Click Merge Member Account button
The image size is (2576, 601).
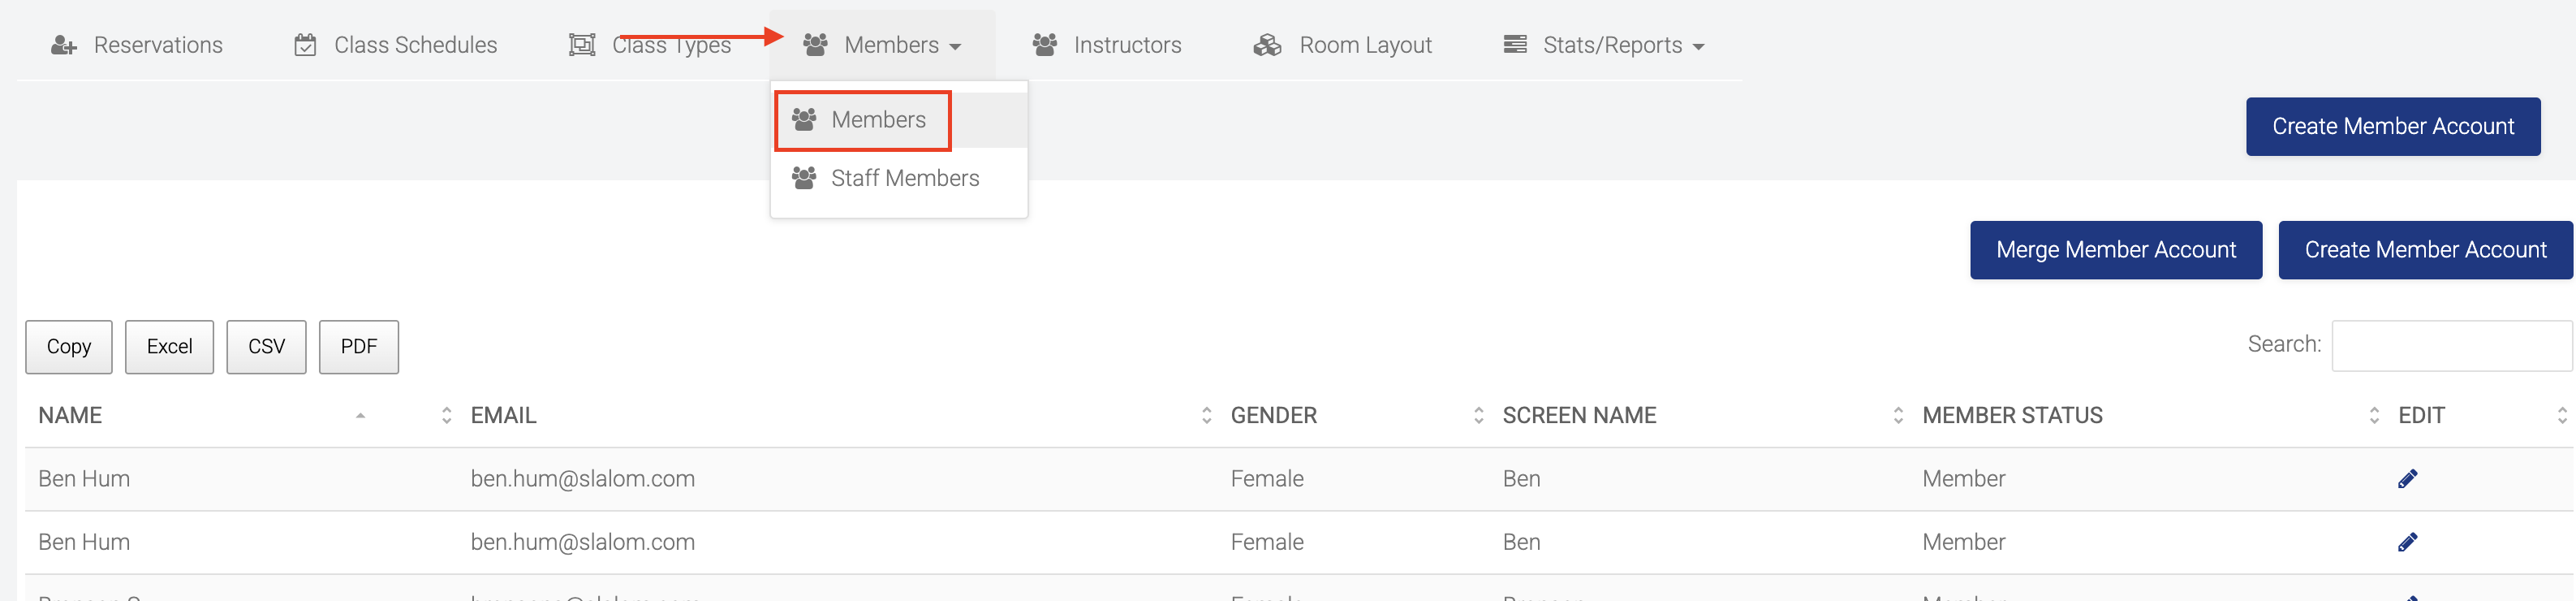2115,250
